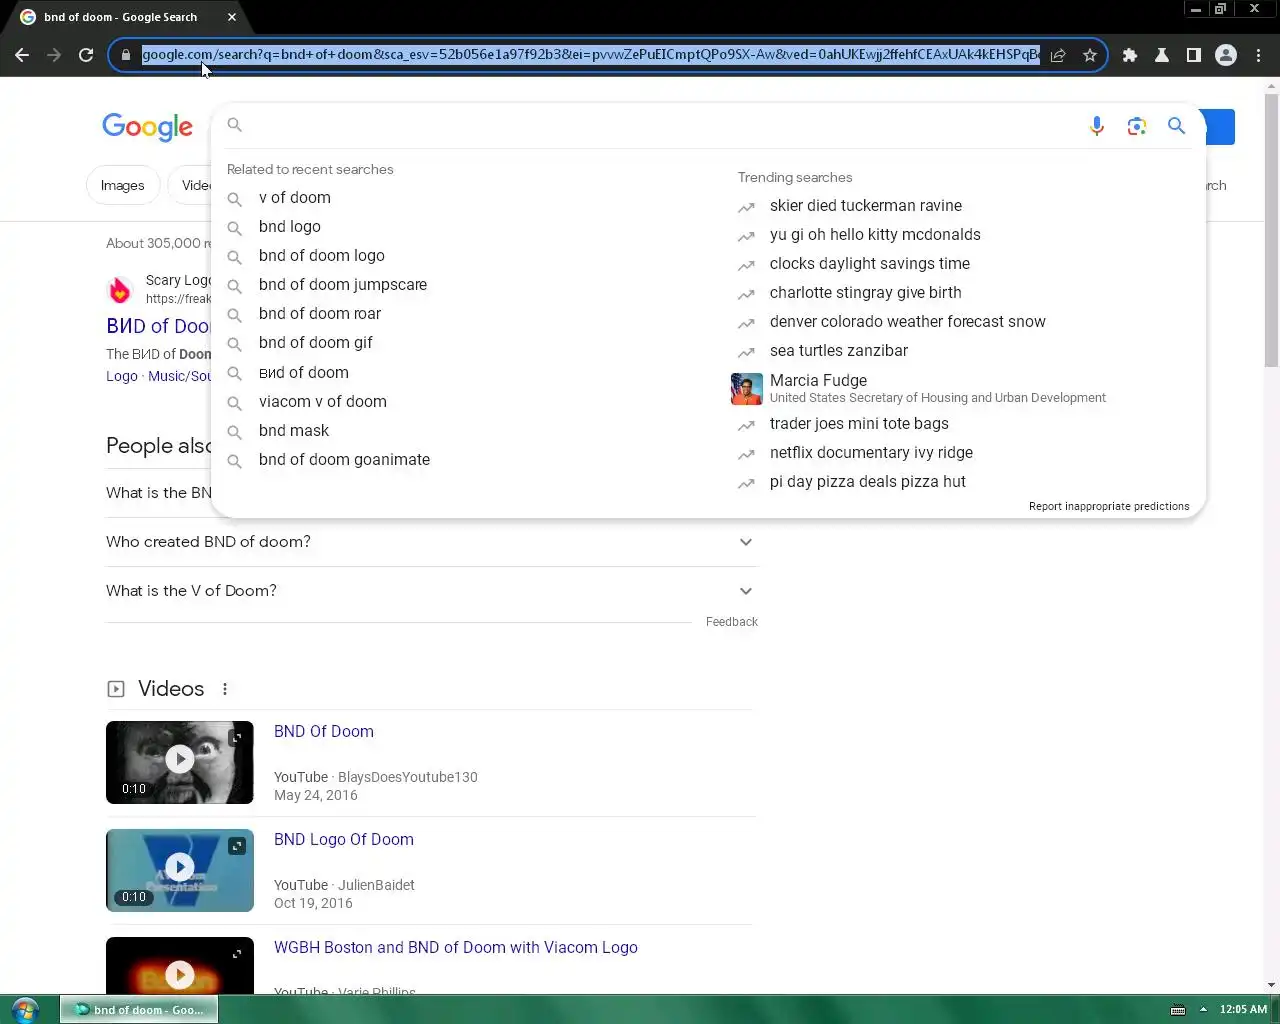1280x1024 pixels.
Task: Open WGBH Boston and BND link
Action: (x=456, y=948)
